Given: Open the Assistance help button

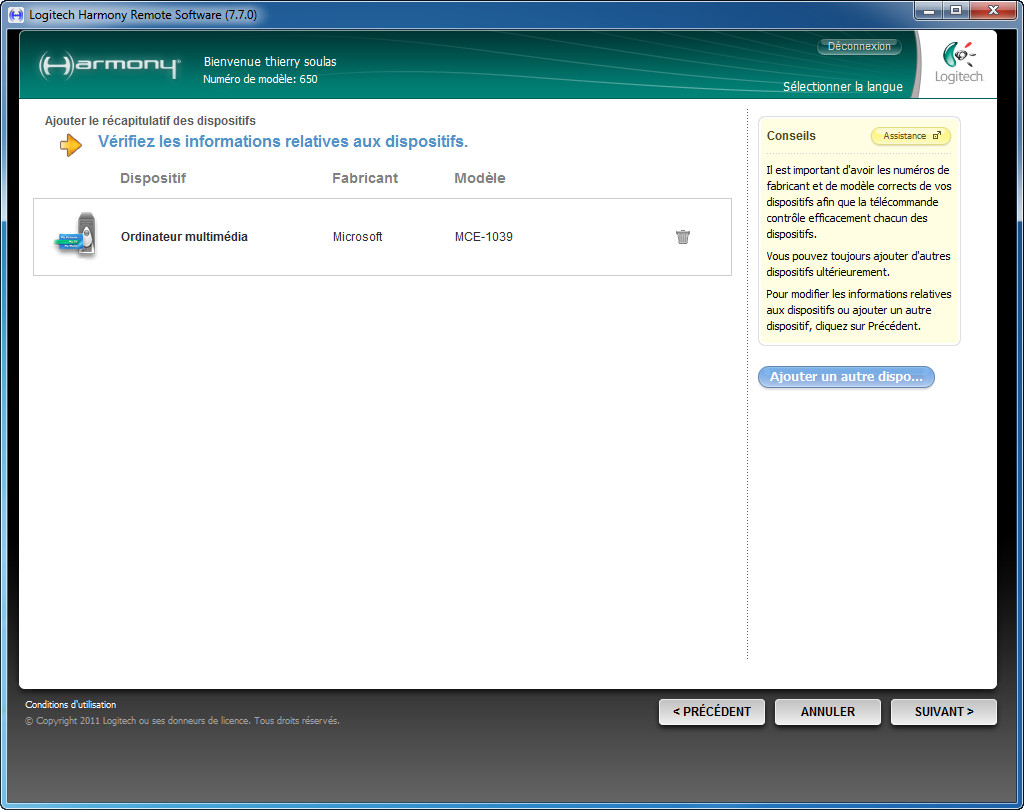Looking at the screenshot, I should click(x=911, y=136).
